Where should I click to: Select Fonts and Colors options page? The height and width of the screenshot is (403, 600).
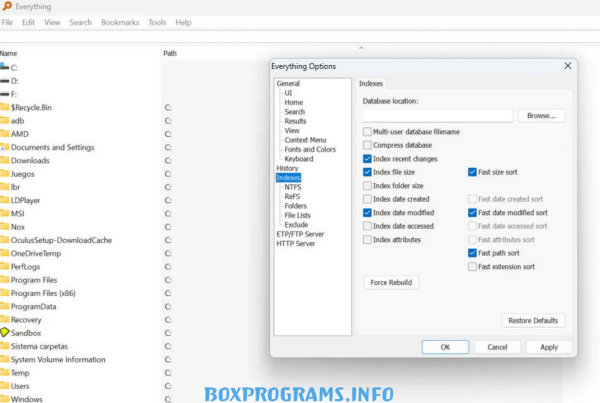click(310, 149)
